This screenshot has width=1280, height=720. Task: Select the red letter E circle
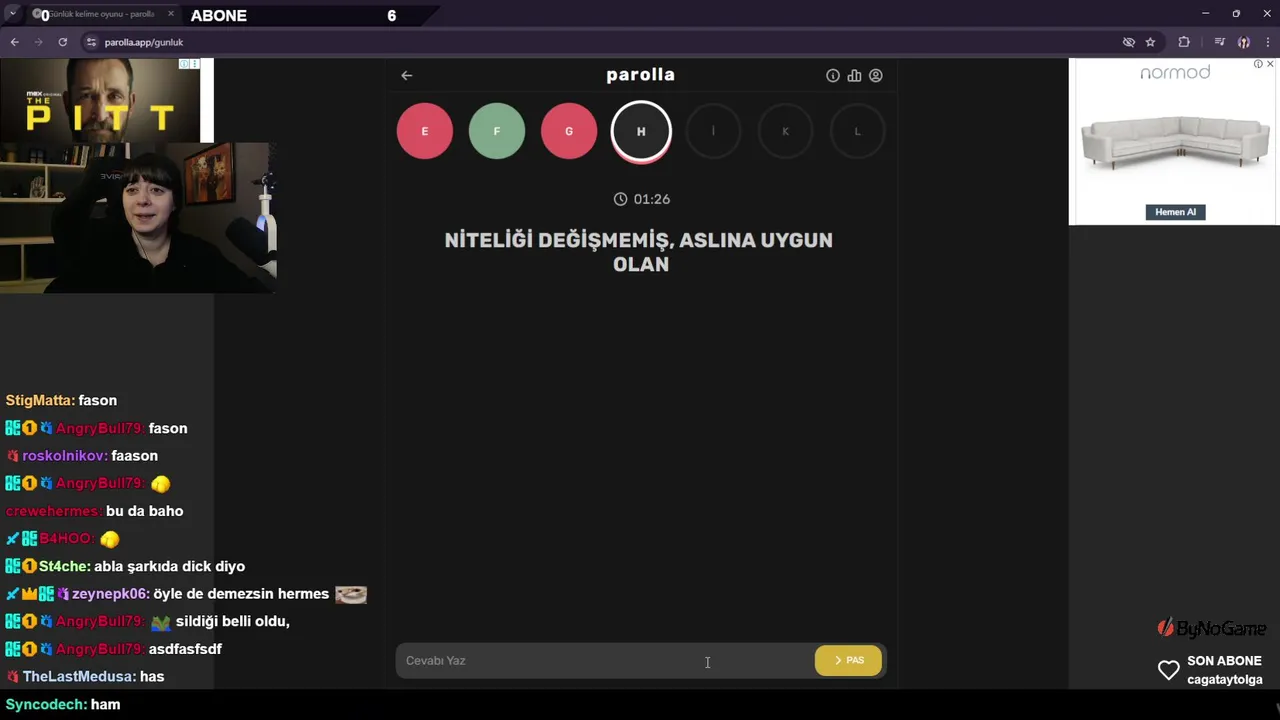[425, 131]
